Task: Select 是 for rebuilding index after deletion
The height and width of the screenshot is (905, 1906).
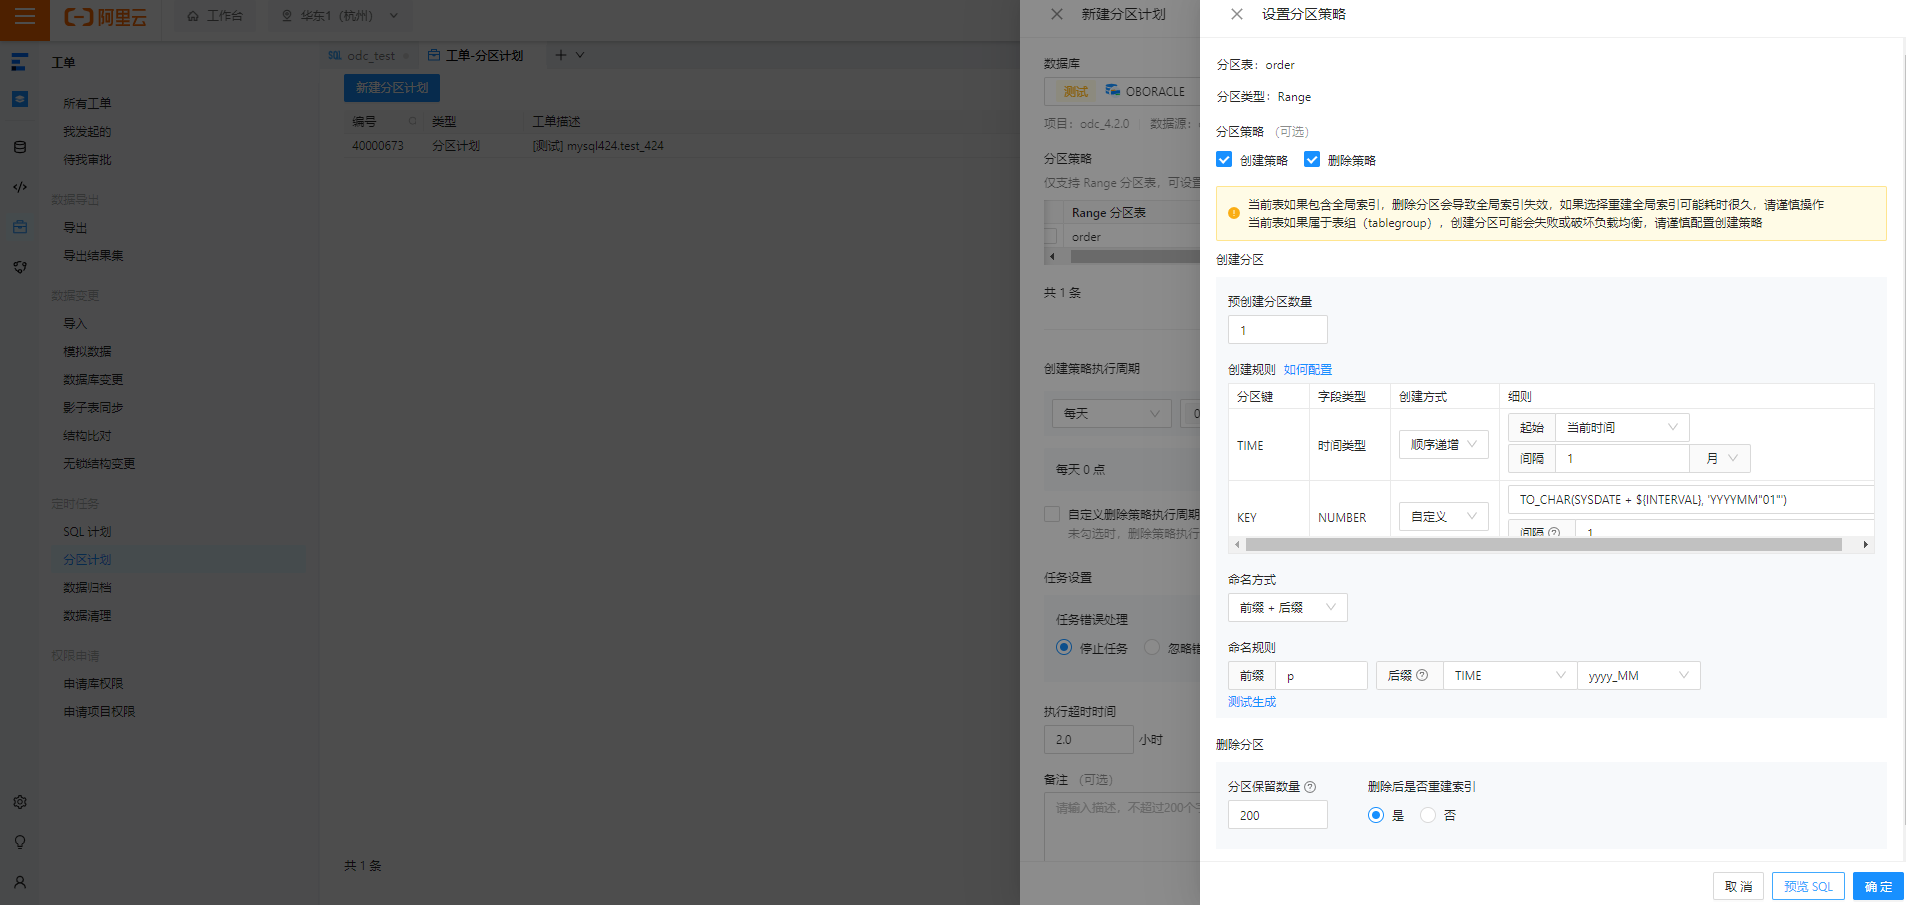Action: coord(1376,815)
